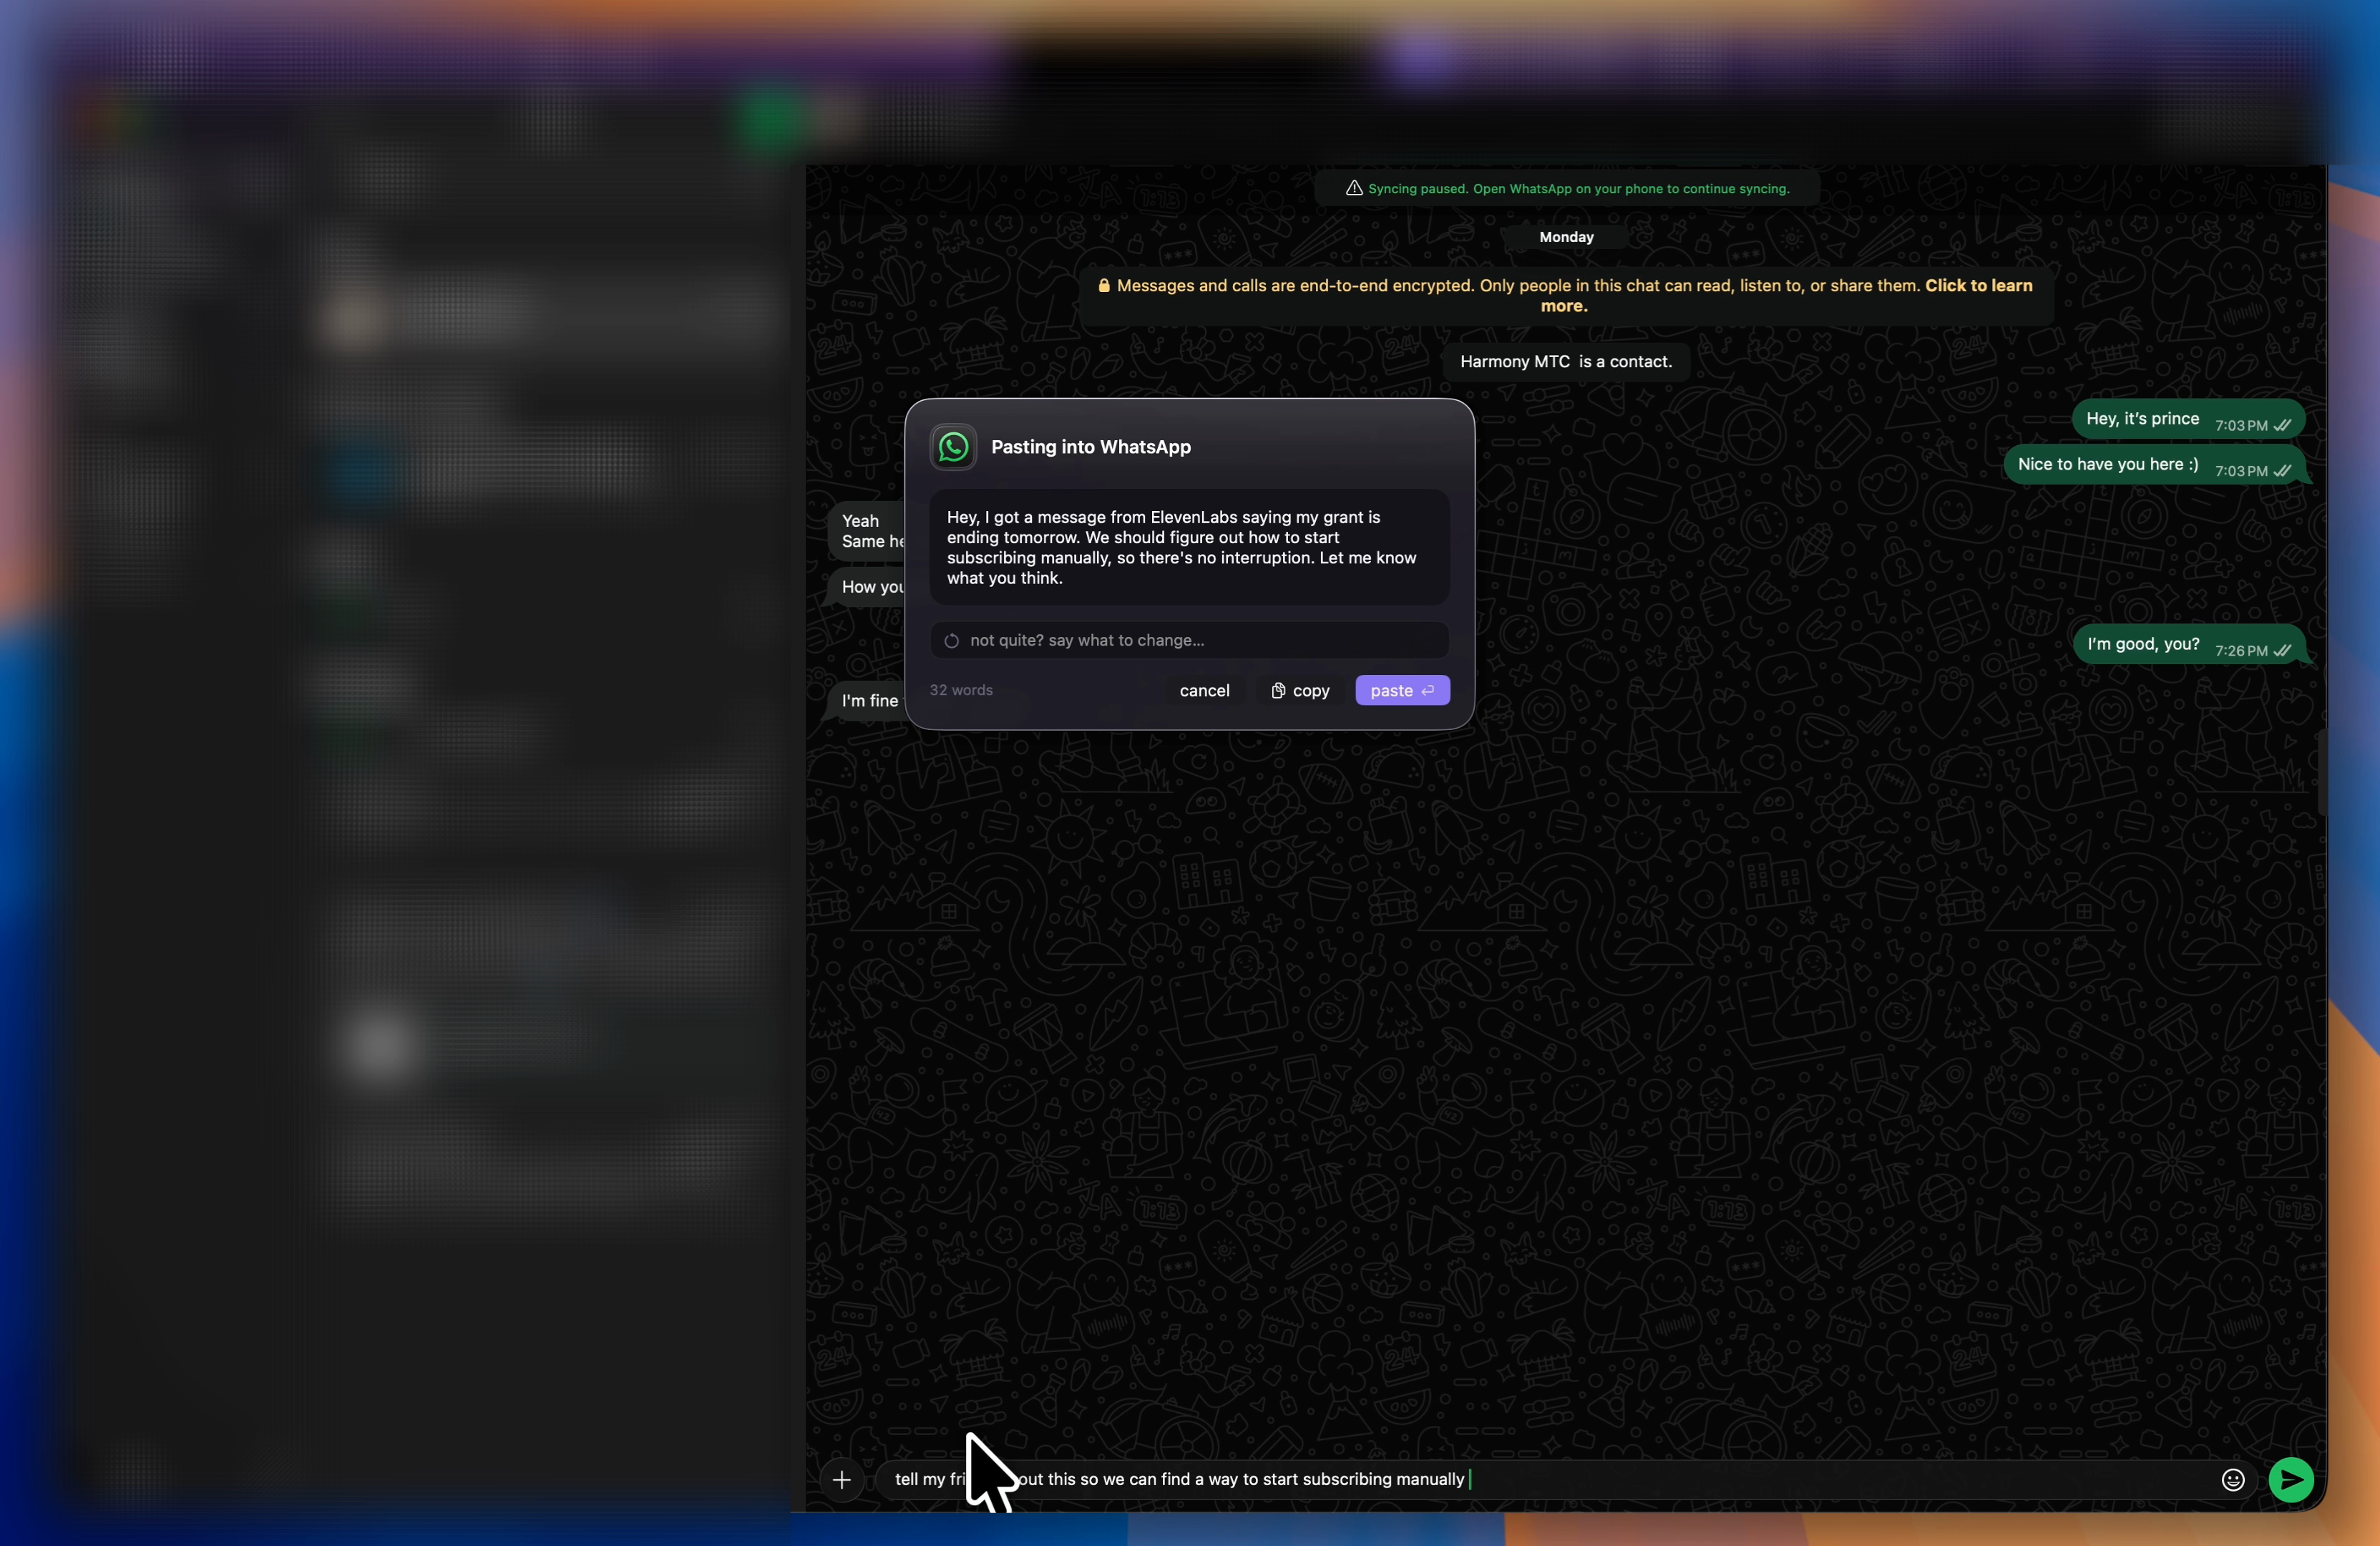The width and height of the screenshot is (2380, 1546).
Task: Click the 'Syncing paused' warning banner
Action: pos(1566,188)
